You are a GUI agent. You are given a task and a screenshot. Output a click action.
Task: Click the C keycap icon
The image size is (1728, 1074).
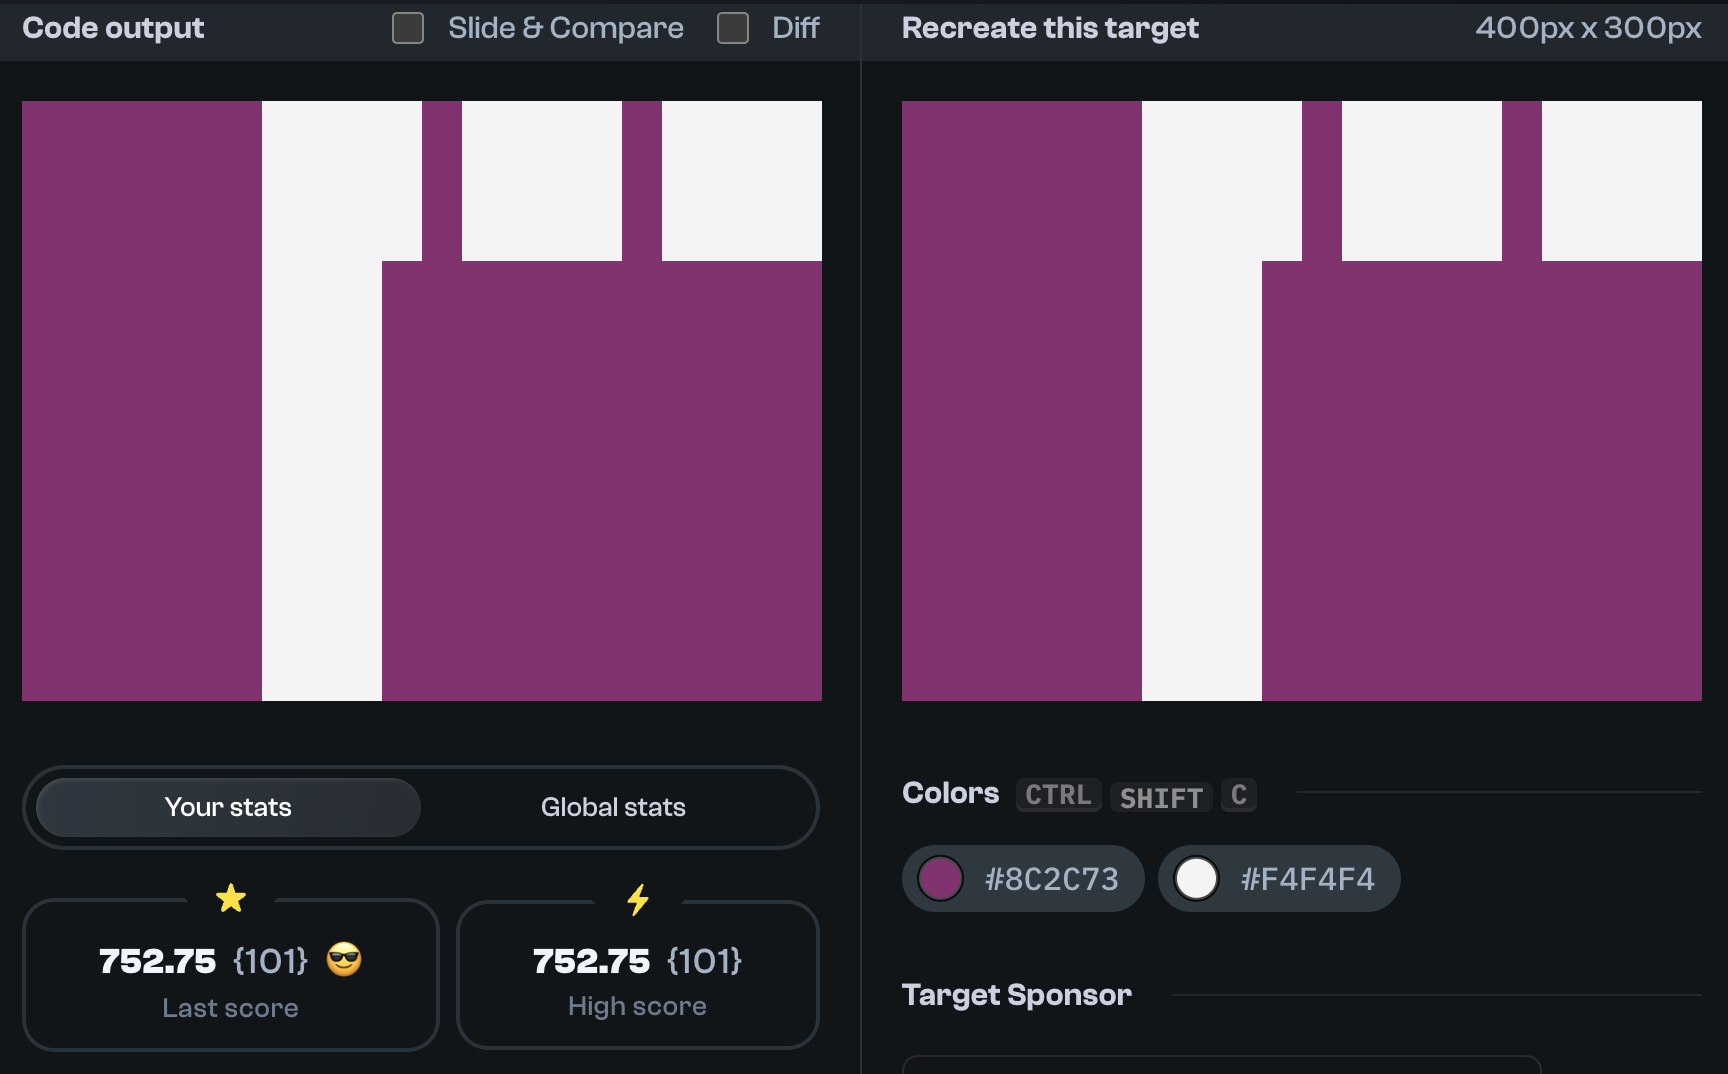(1238, 795)
